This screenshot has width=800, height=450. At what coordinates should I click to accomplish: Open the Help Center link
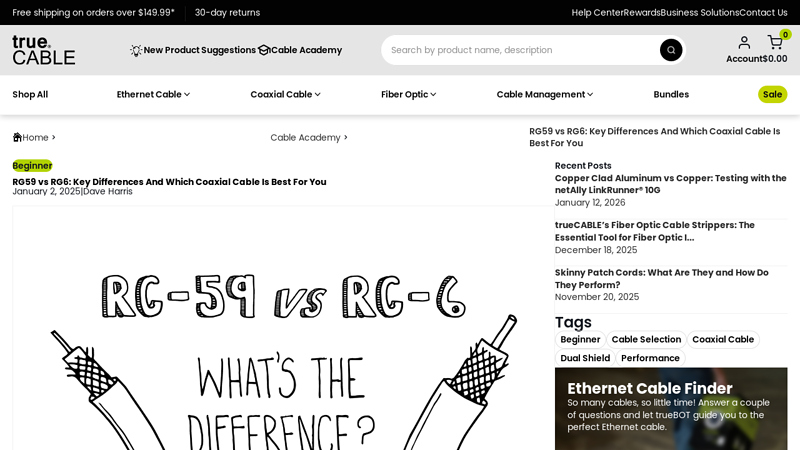[597, 13]
